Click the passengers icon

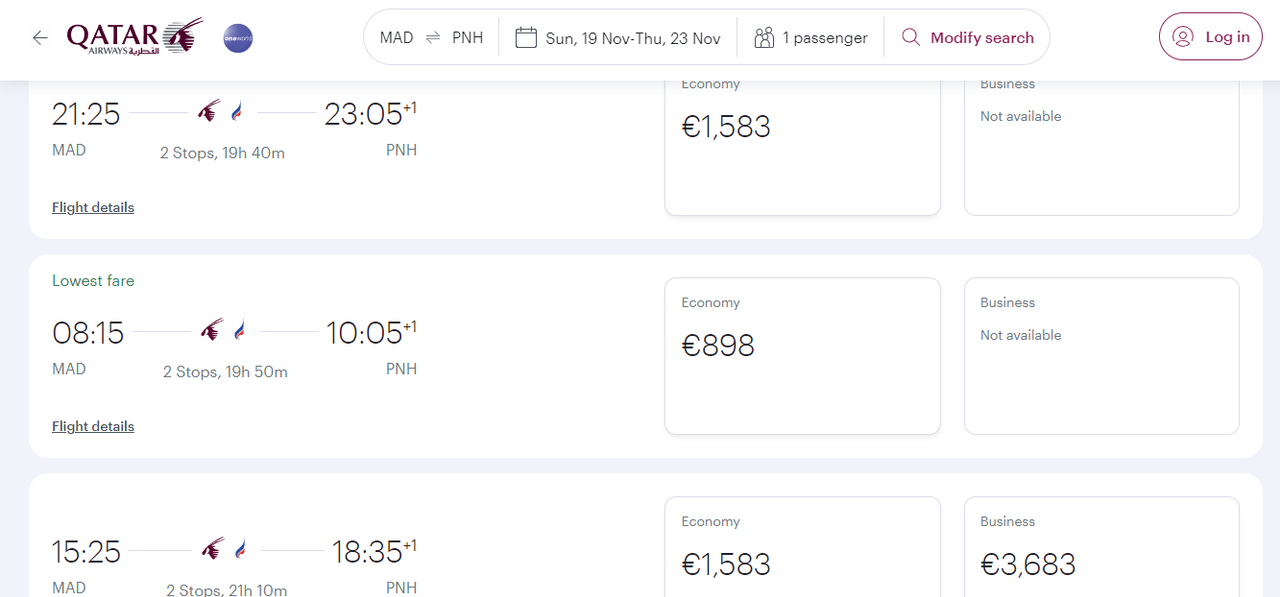tap(765, 38)
